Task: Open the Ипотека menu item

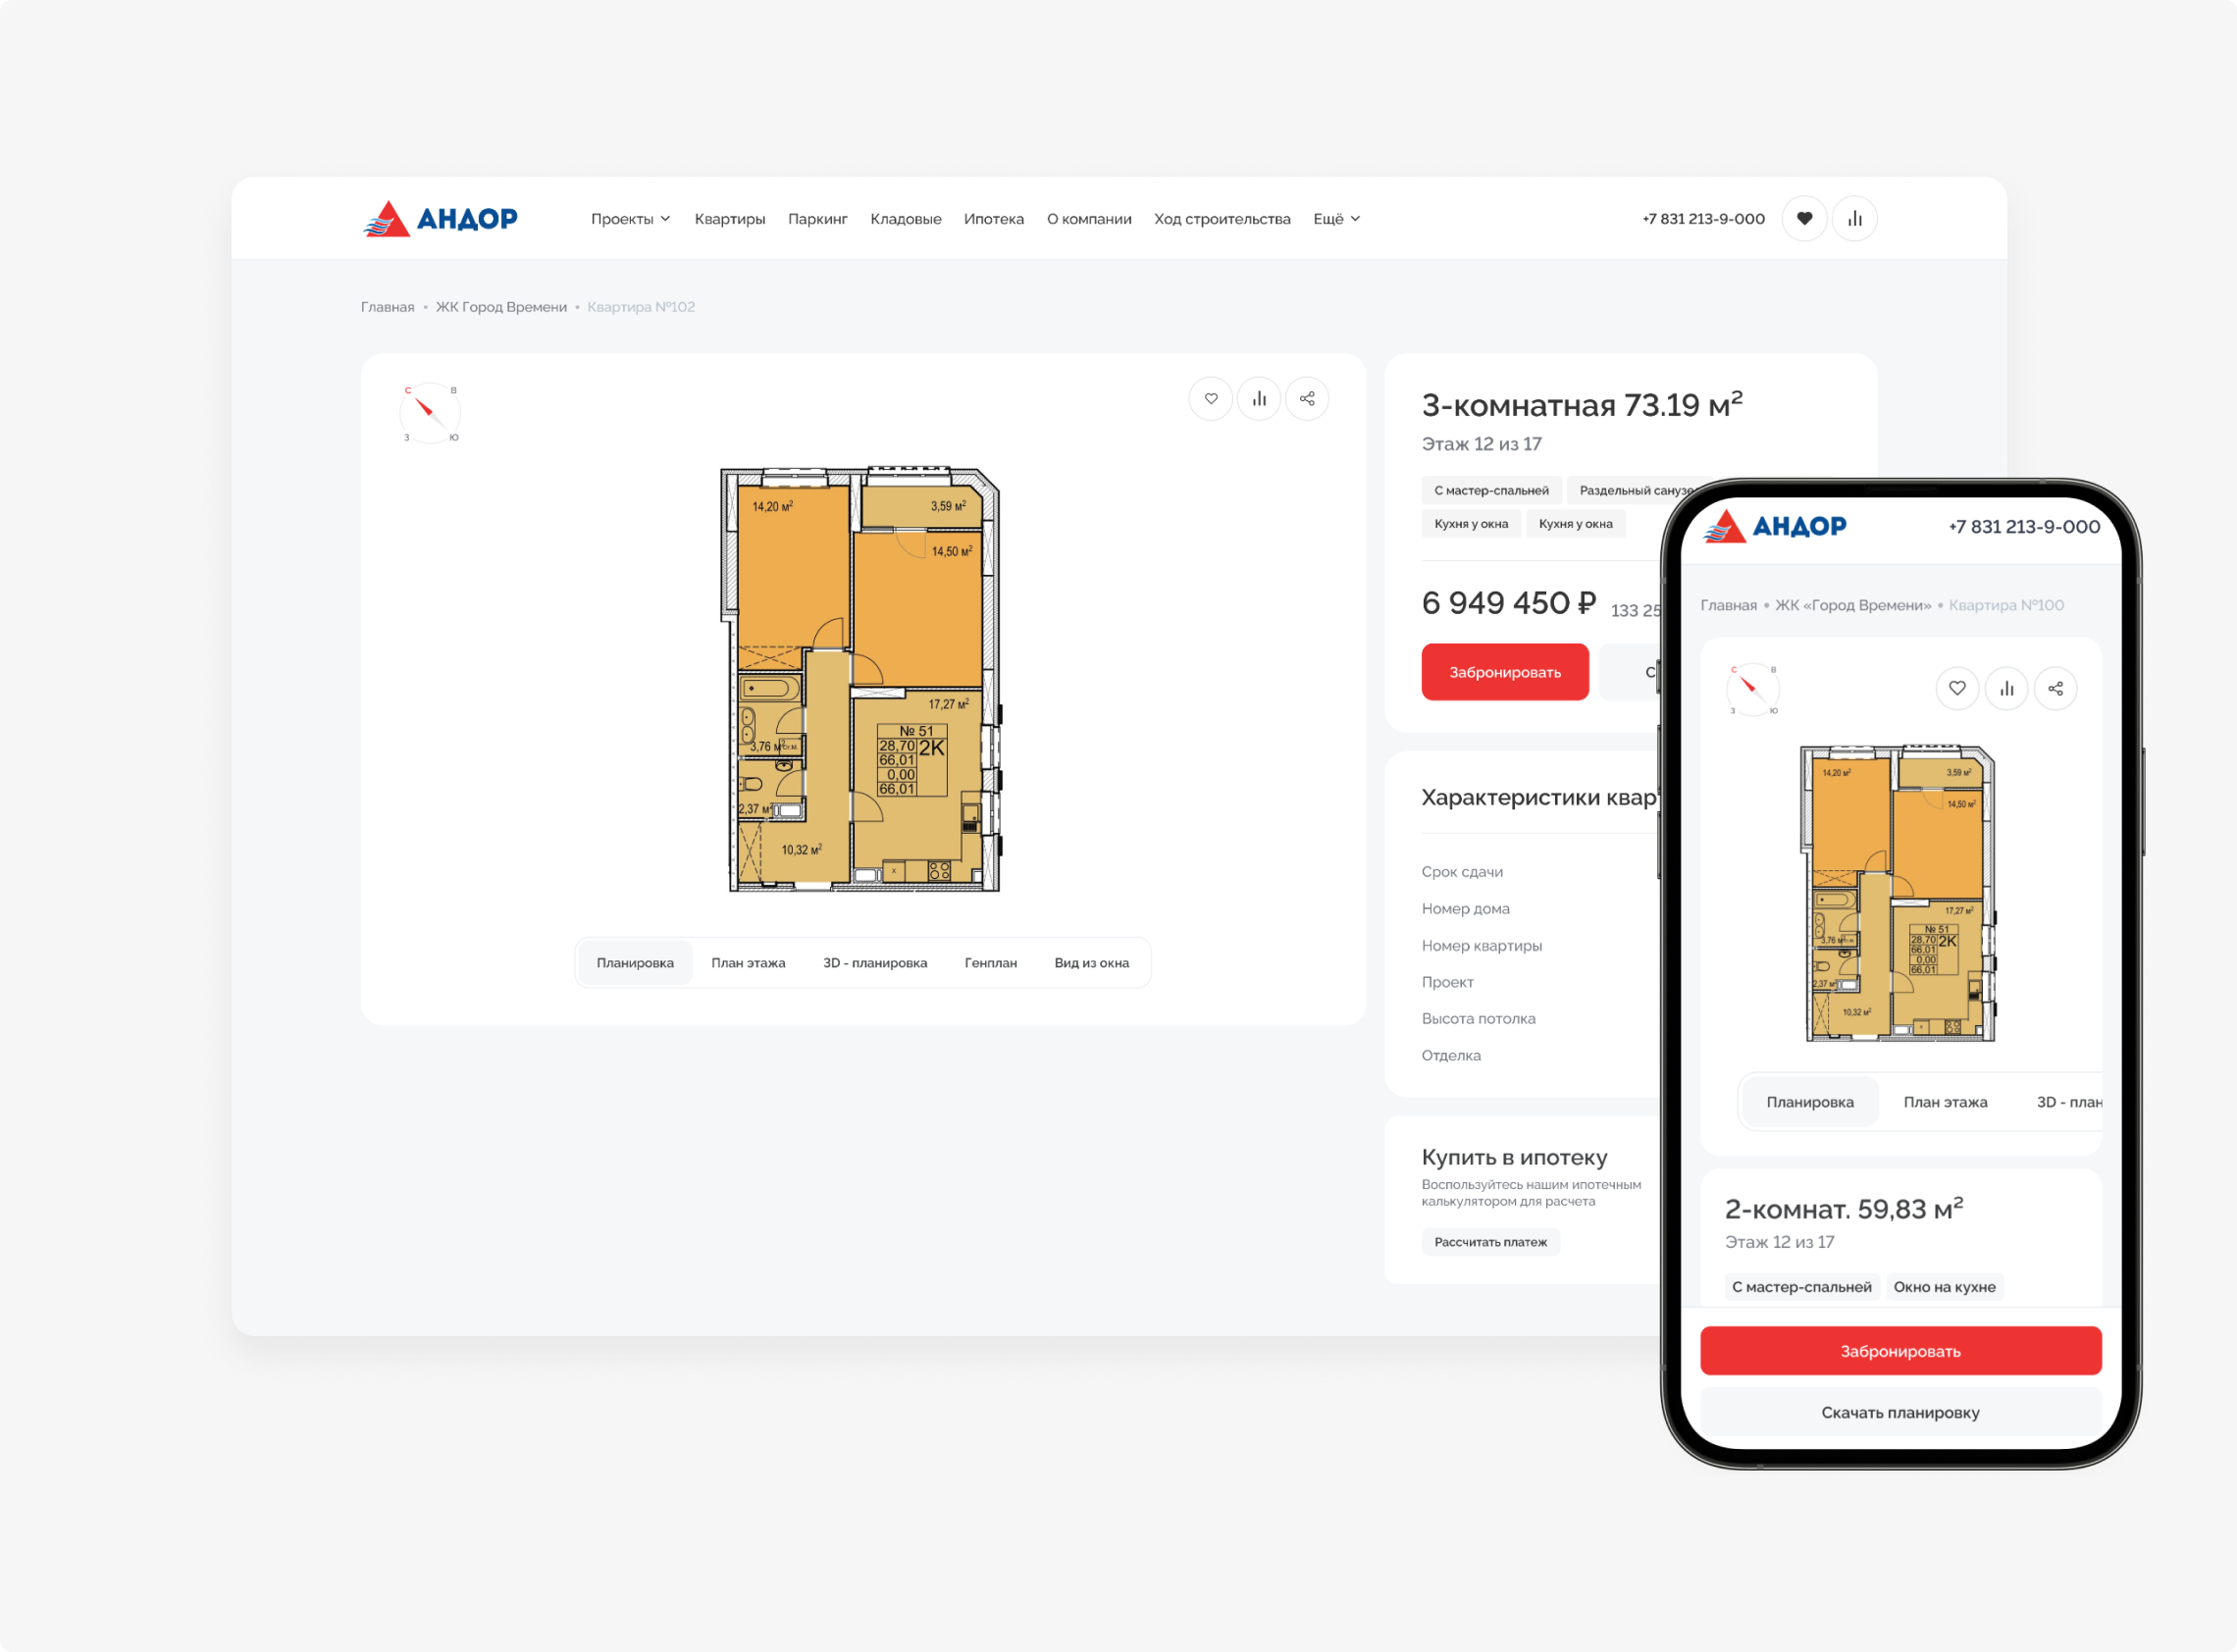Action: (x=993, y=218)
